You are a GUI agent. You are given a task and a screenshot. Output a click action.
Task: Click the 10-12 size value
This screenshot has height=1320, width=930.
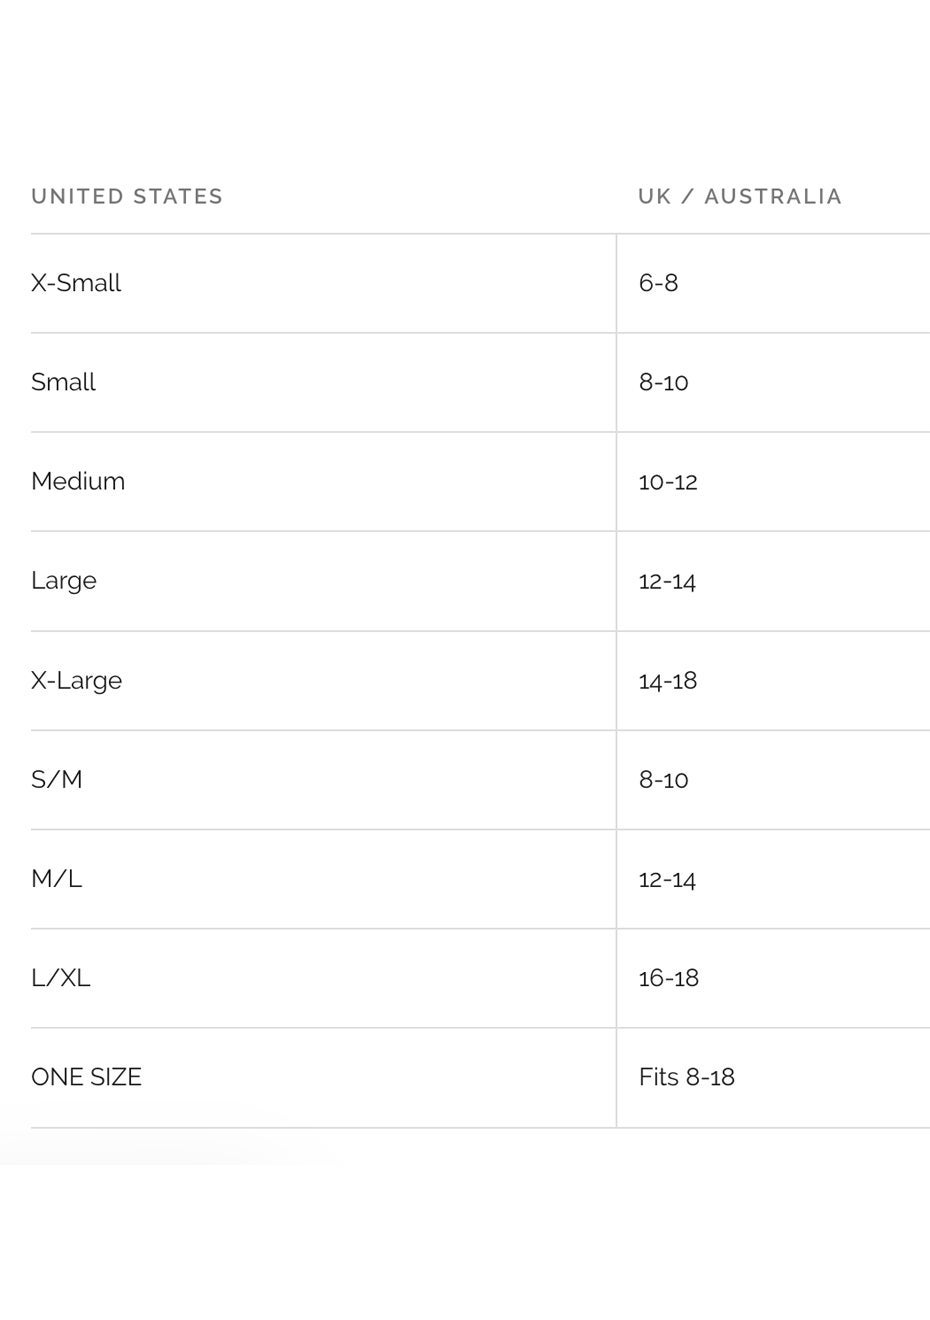(x=668, y=482)
